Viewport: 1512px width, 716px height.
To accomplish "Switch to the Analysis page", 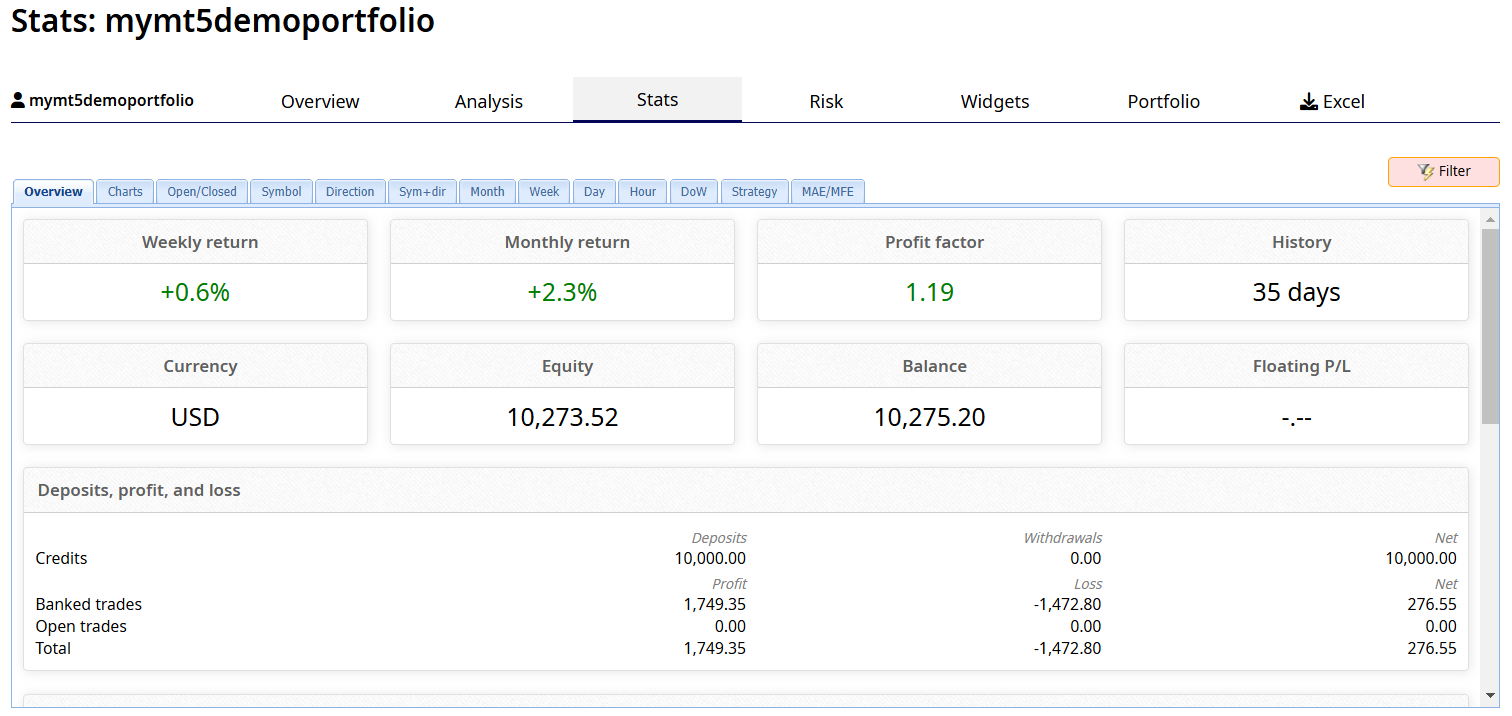I will coord(489,101).
